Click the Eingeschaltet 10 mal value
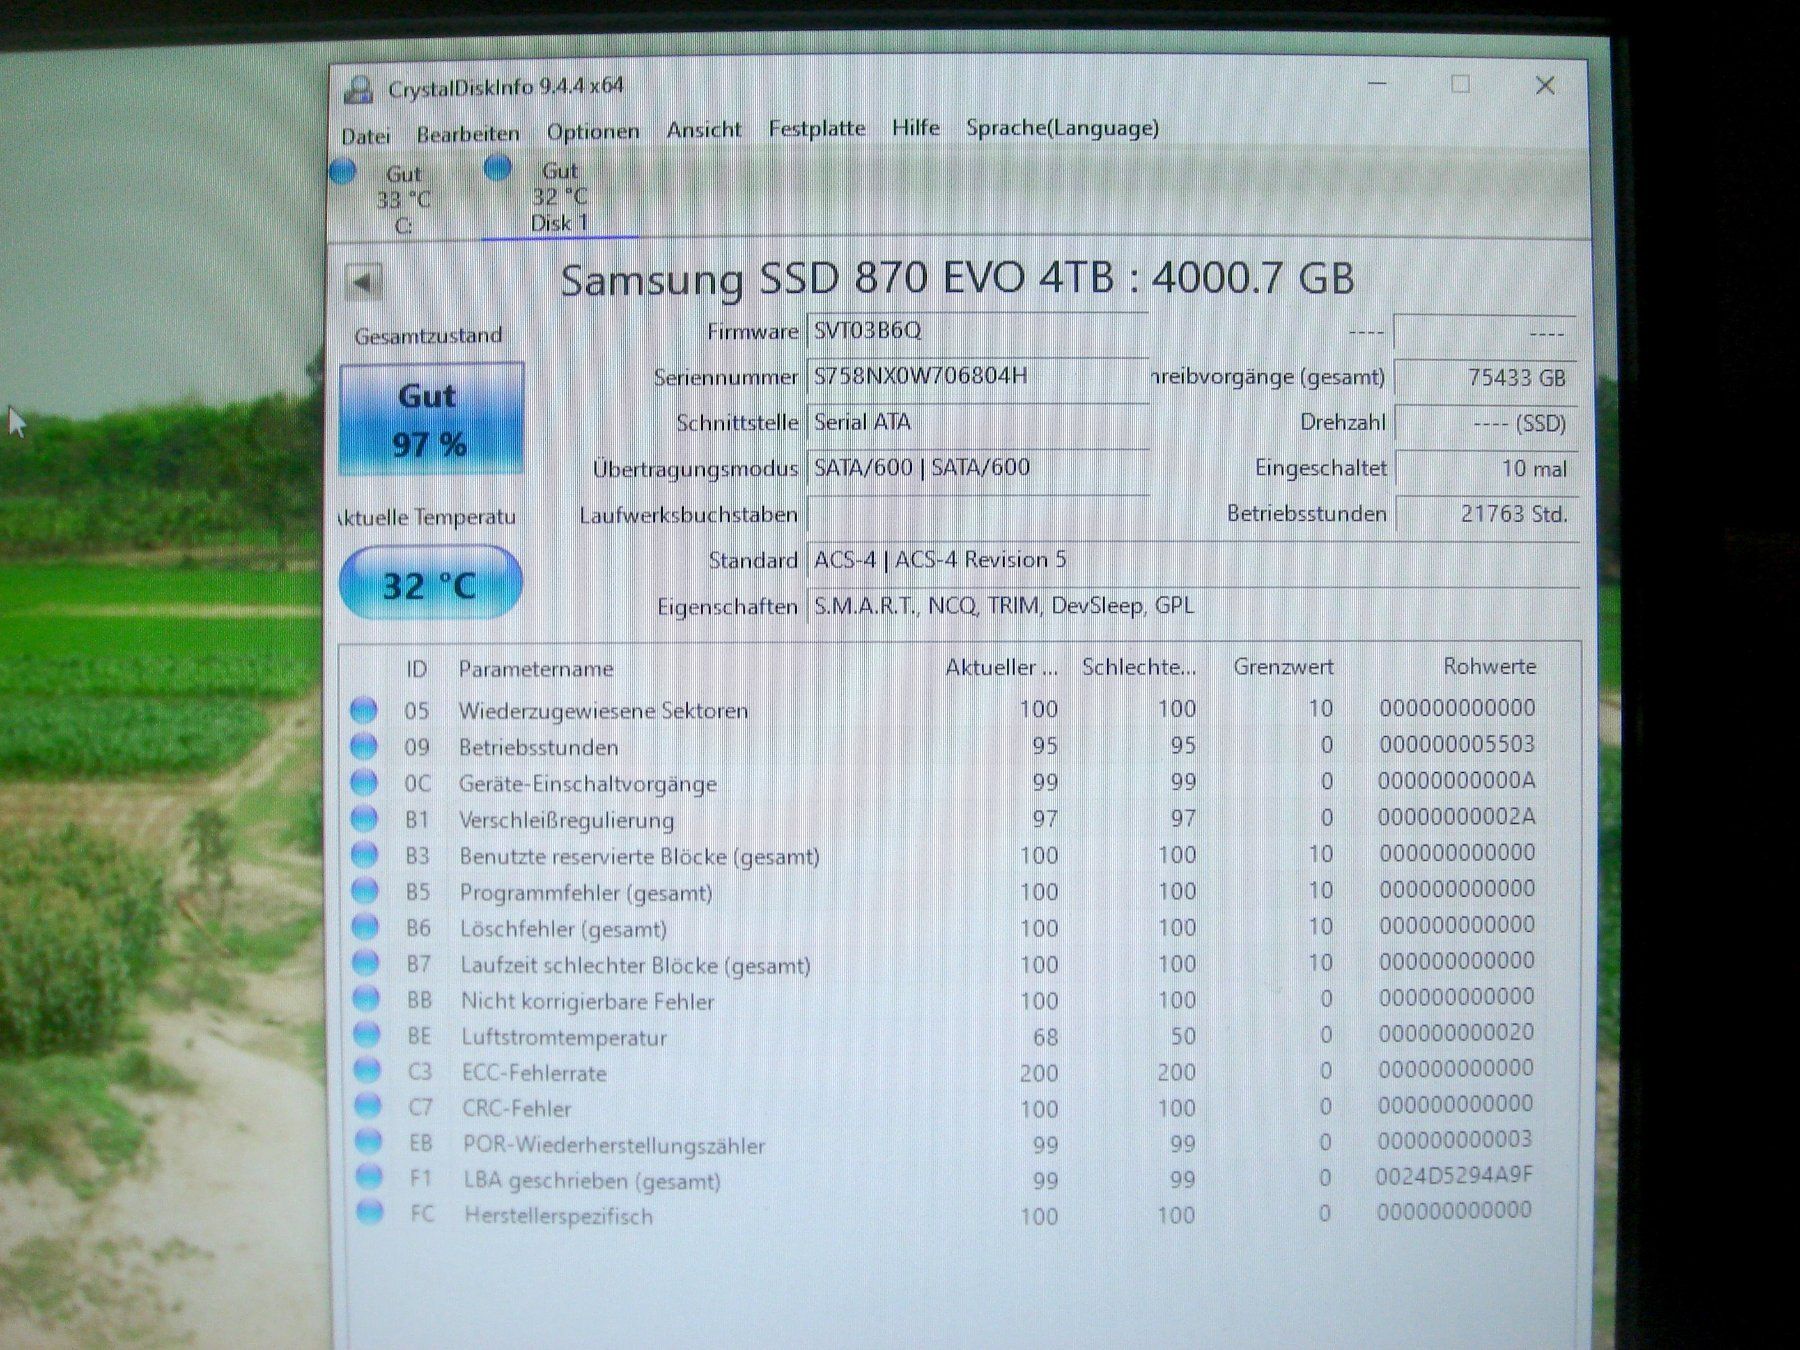The height and width of the screenshot is (1350, 1800). [1485, 468]
